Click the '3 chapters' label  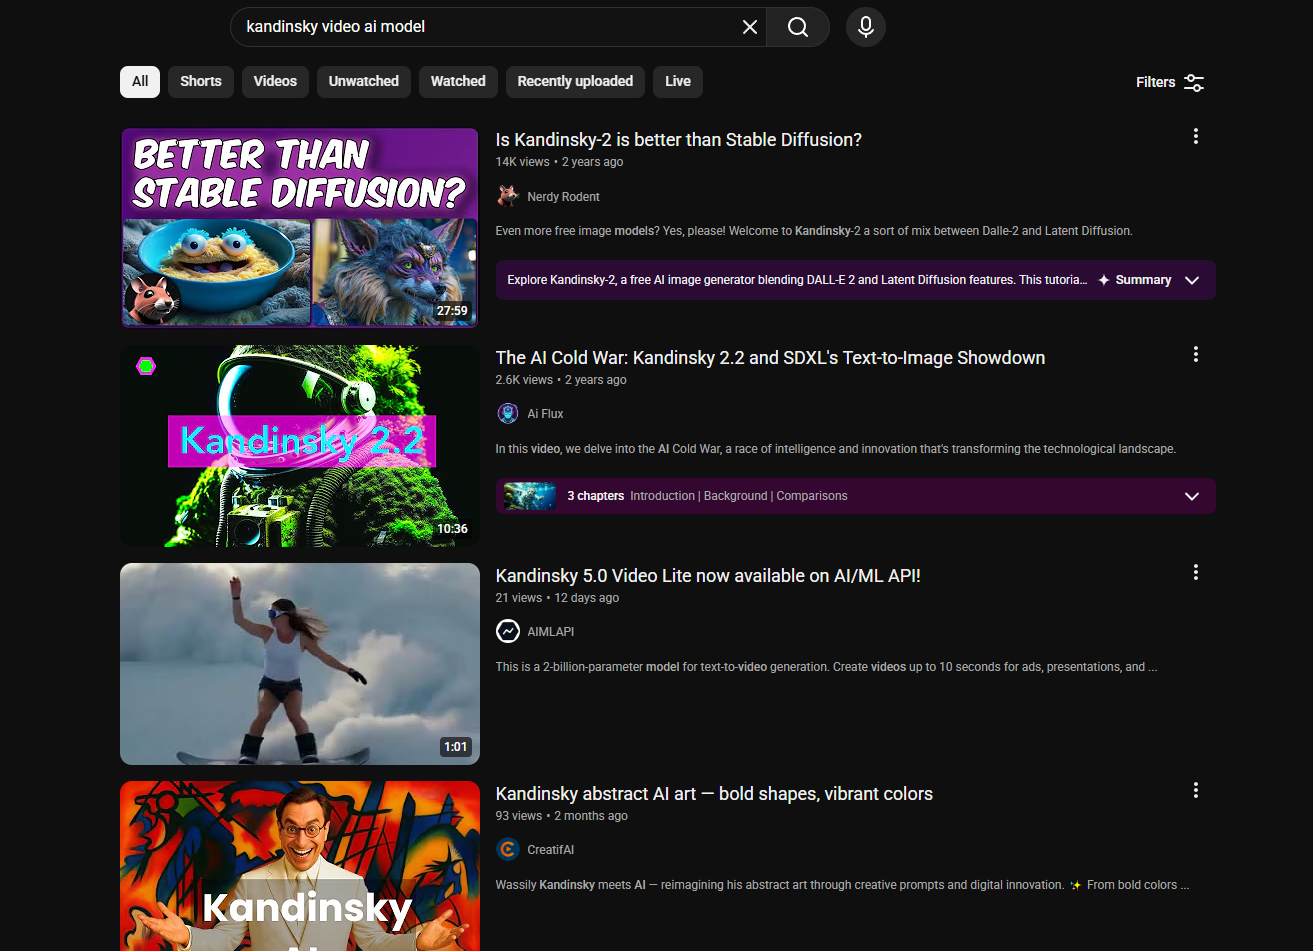(596, 496)
